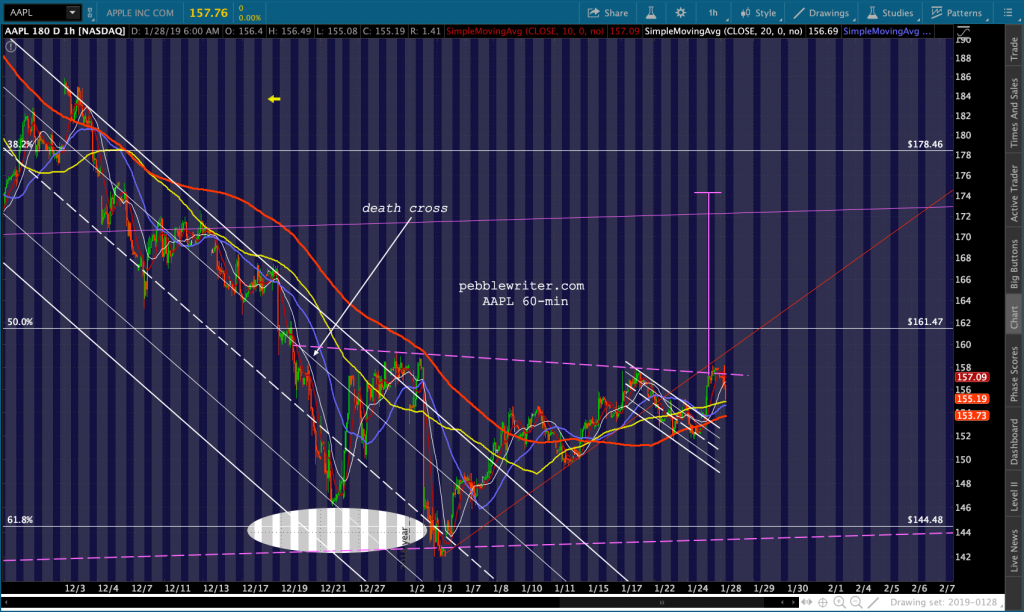
Task: Click the symbol link chain icon
Action: click(x=90, y=12)
